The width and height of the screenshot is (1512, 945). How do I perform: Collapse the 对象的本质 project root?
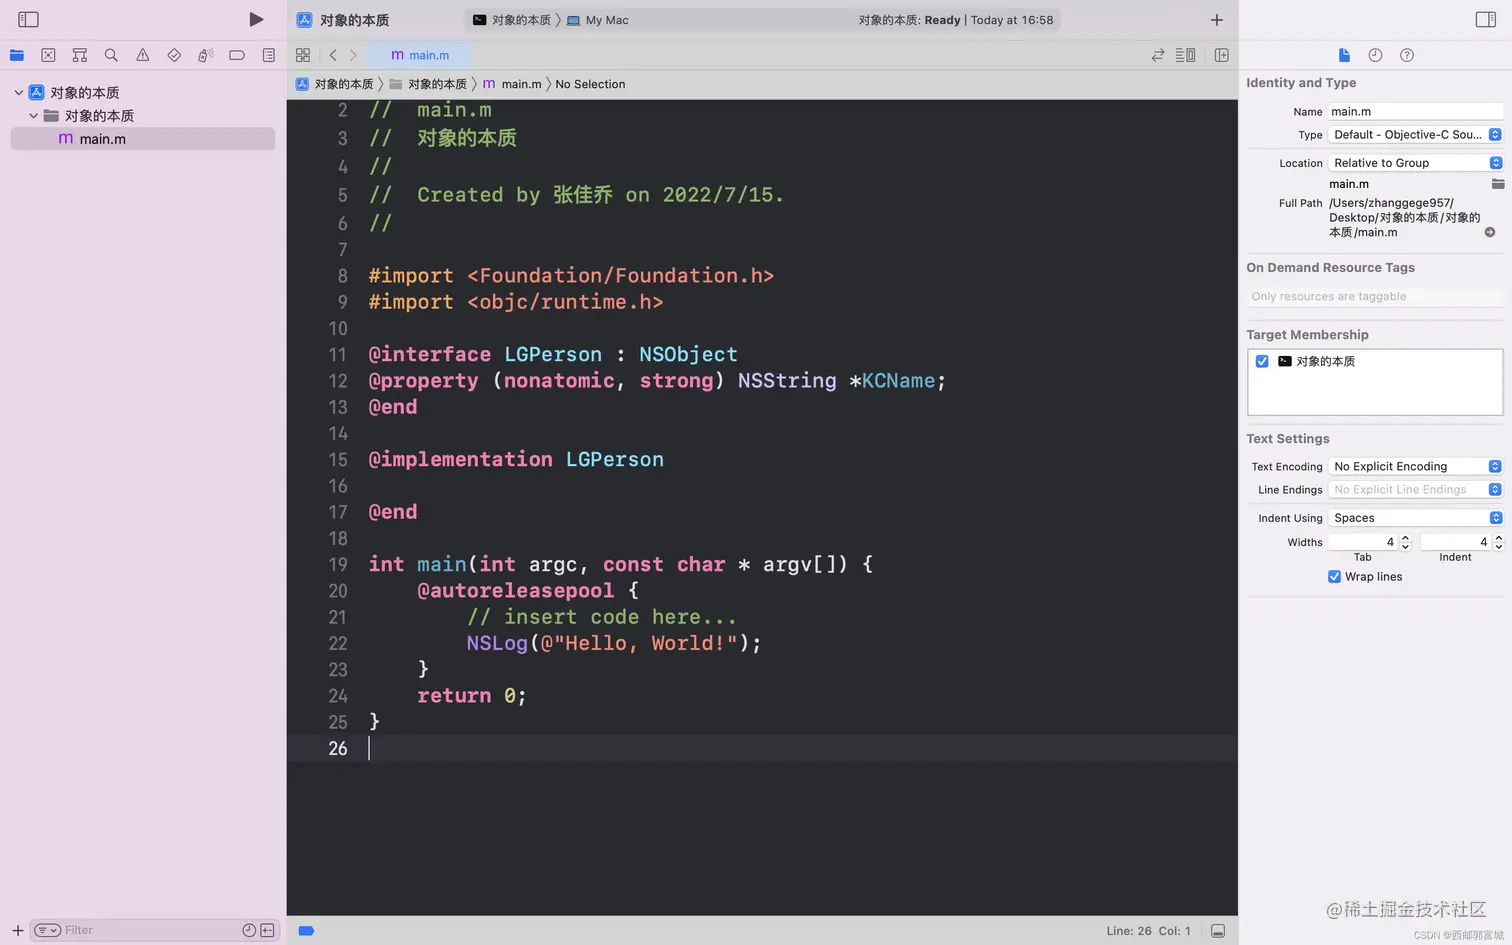[x=18, y=92]
